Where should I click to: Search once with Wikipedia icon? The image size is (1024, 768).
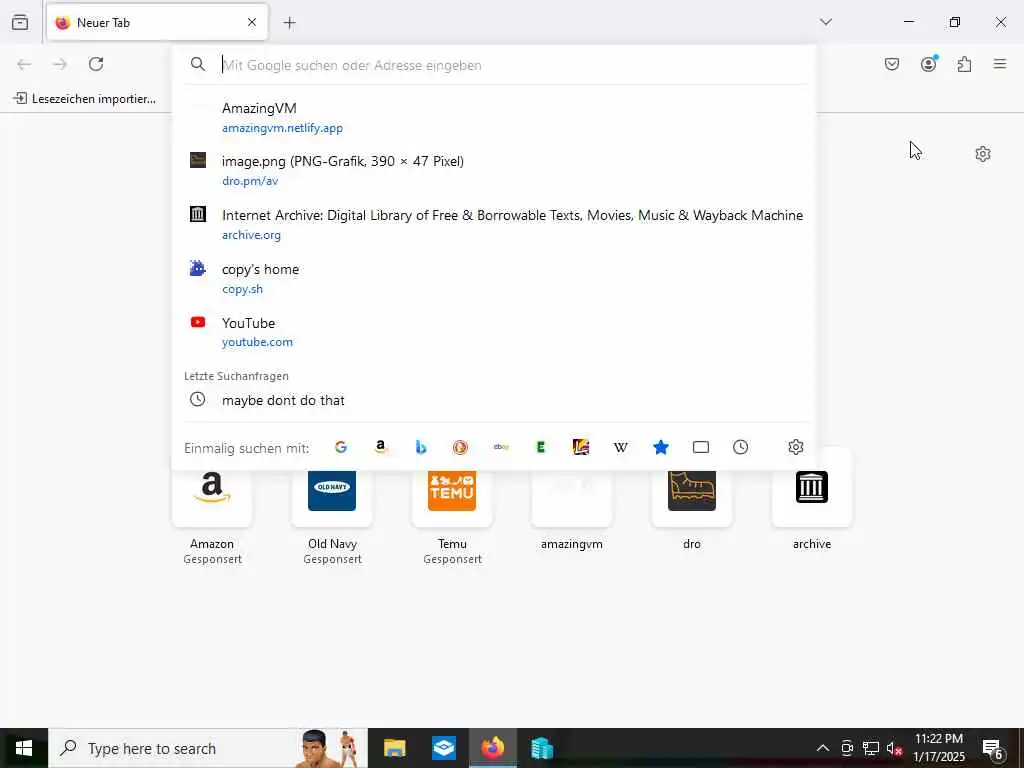point(620,447)
